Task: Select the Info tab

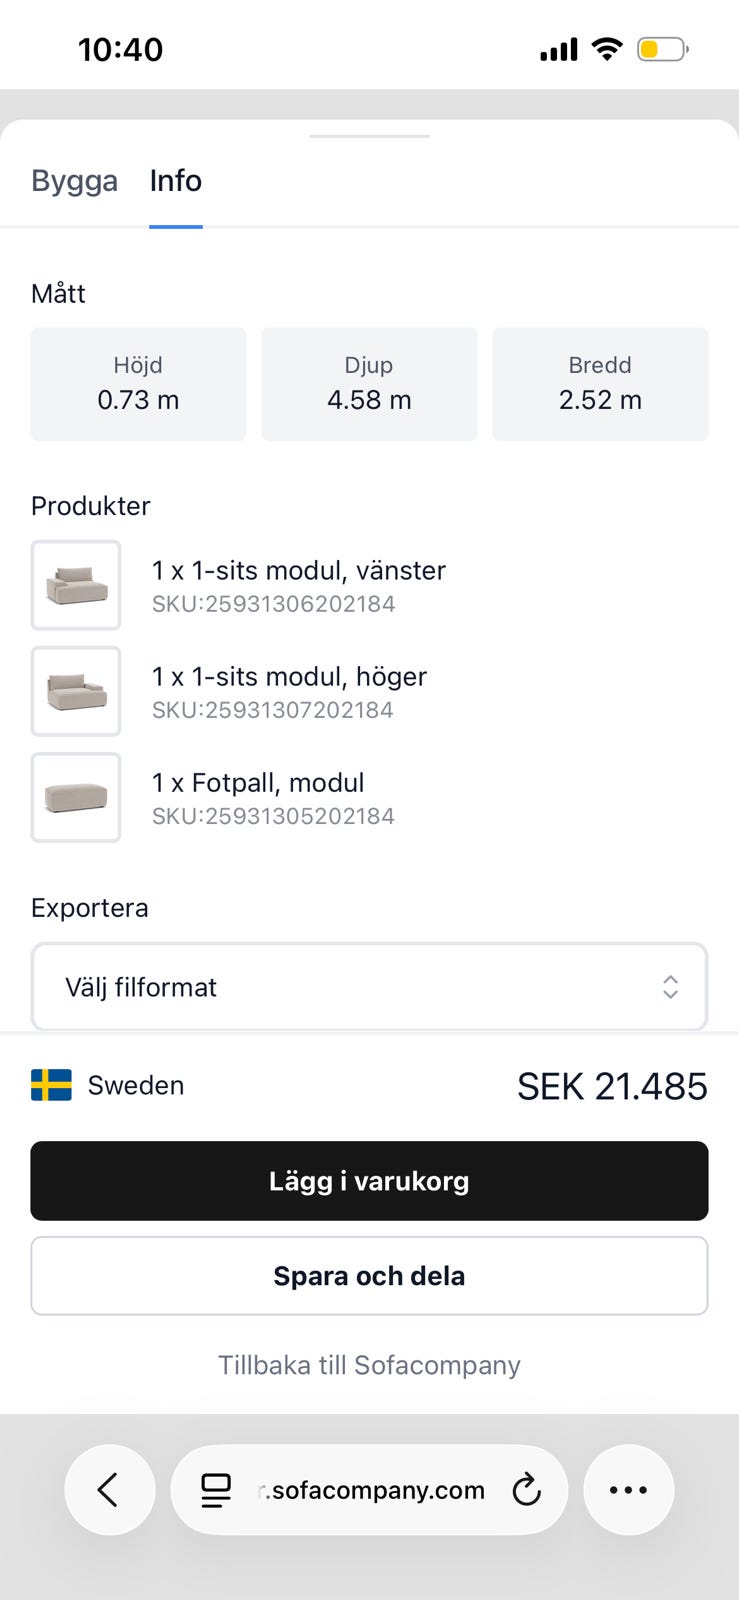Action: coord(176,181)
